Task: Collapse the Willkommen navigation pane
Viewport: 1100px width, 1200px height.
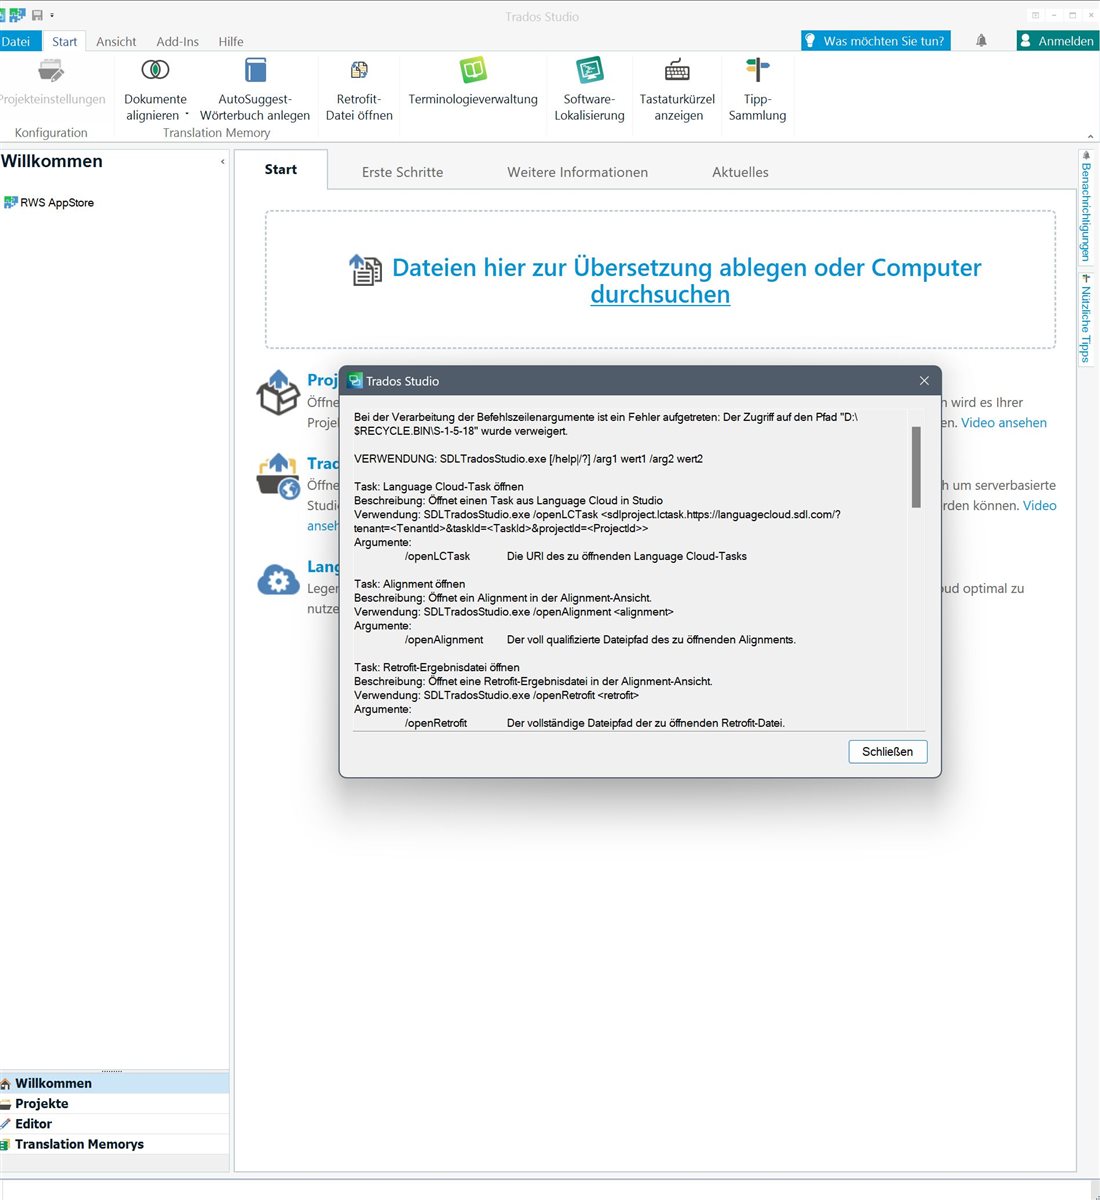Action: tap(222, 160)
